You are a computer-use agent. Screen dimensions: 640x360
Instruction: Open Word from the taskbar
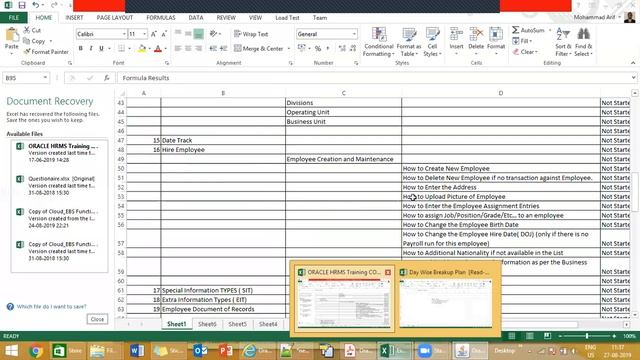tap(137, 351)
